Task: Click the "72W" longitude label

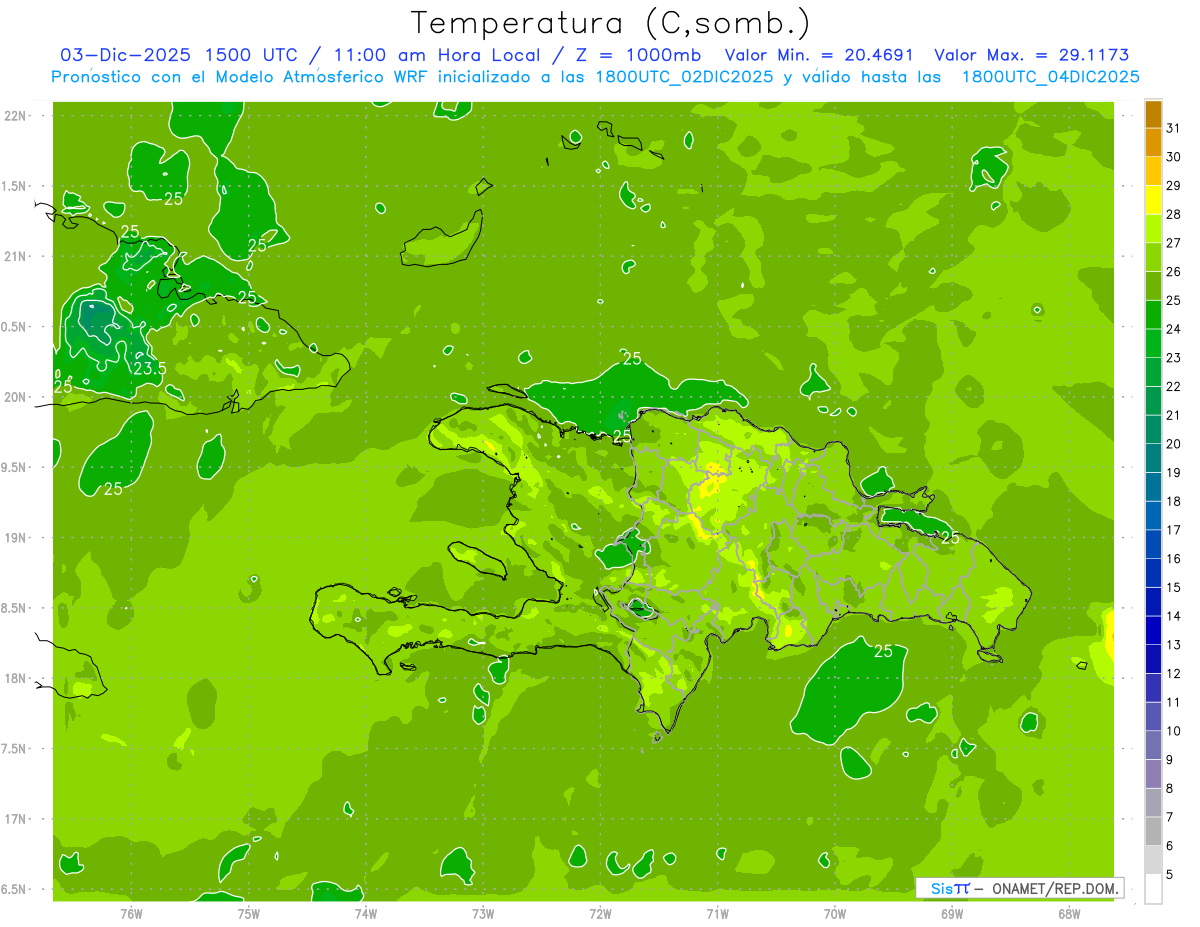Action: (x=601, y=913)
